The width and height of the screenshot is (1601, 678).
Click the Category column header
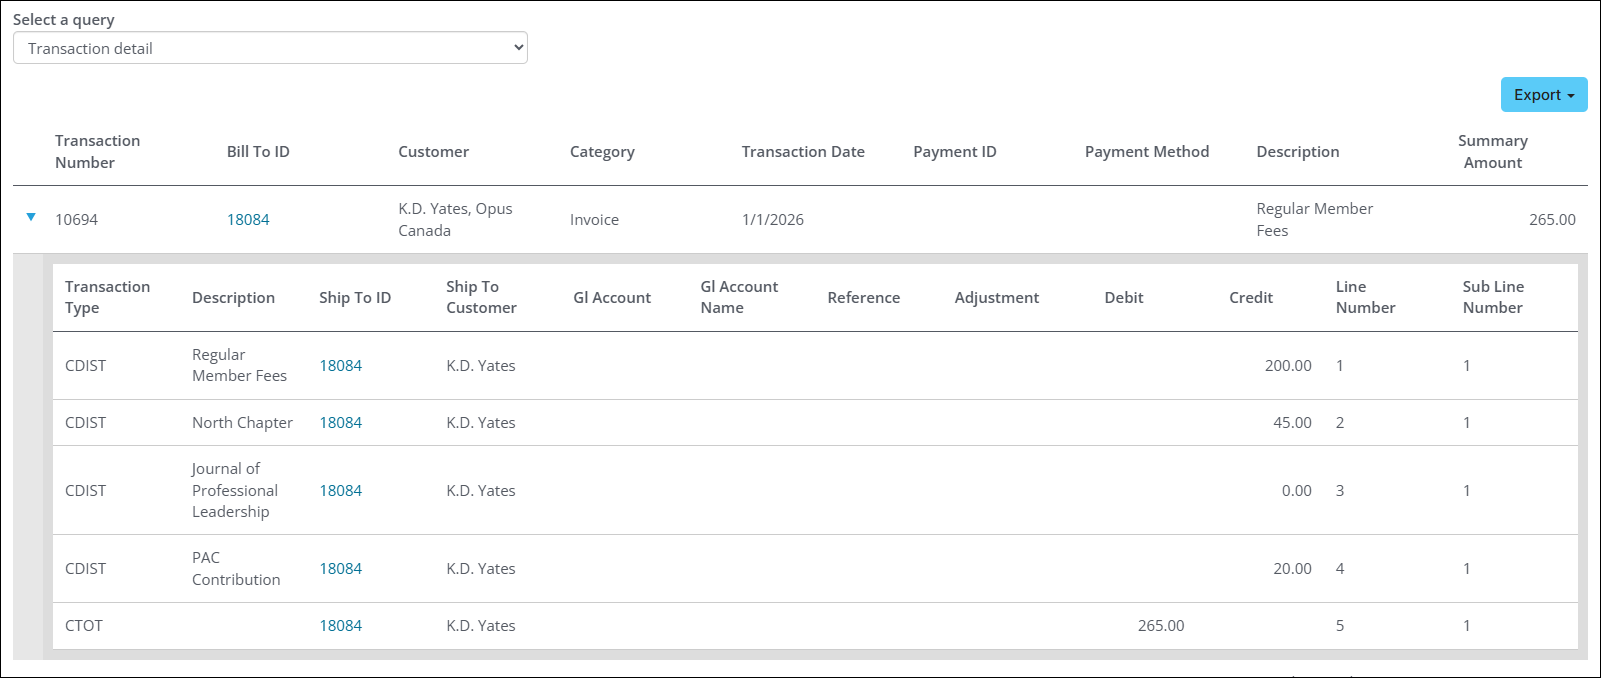point(602,152)
